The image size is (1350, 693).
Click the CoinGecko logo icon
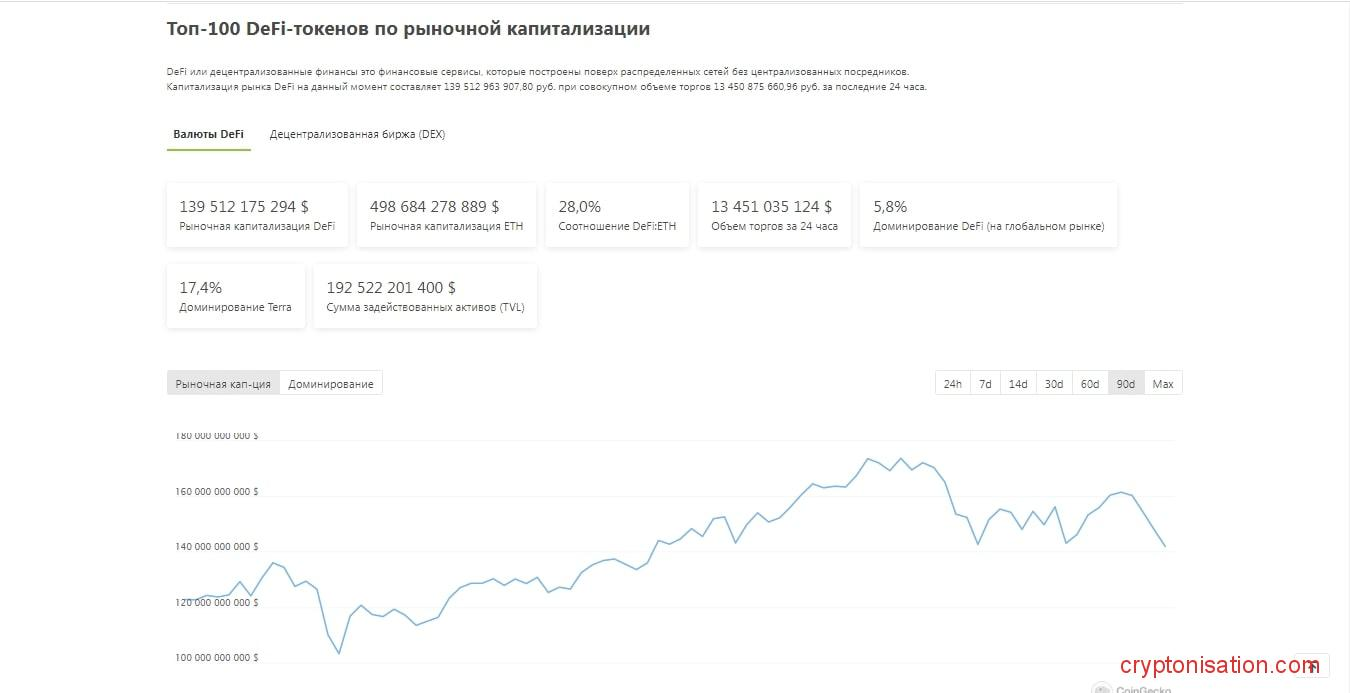pos(1102,688)
